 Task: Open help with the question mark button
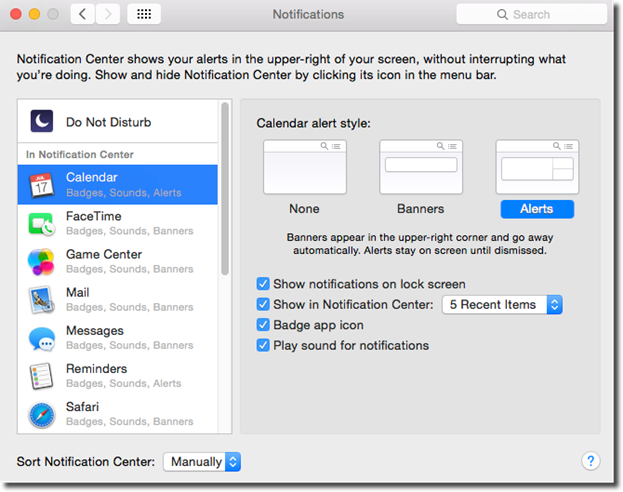pos(590,461)
